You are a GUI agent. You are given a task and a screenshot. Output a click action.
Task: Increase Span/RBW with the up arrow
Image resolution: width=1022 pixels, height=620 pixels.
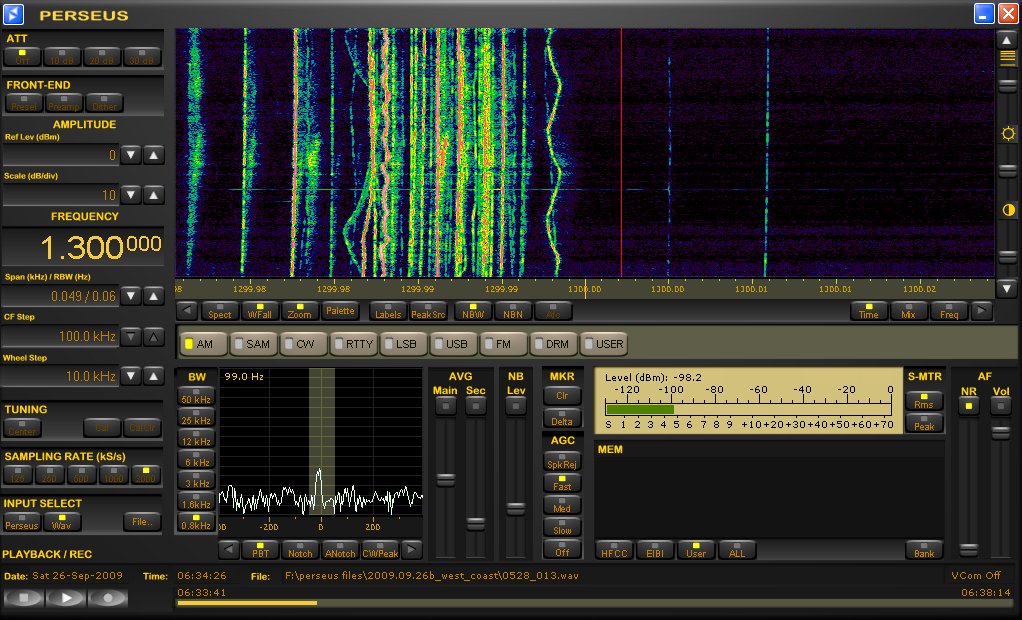pyautogui.click(x=153, y=296)
